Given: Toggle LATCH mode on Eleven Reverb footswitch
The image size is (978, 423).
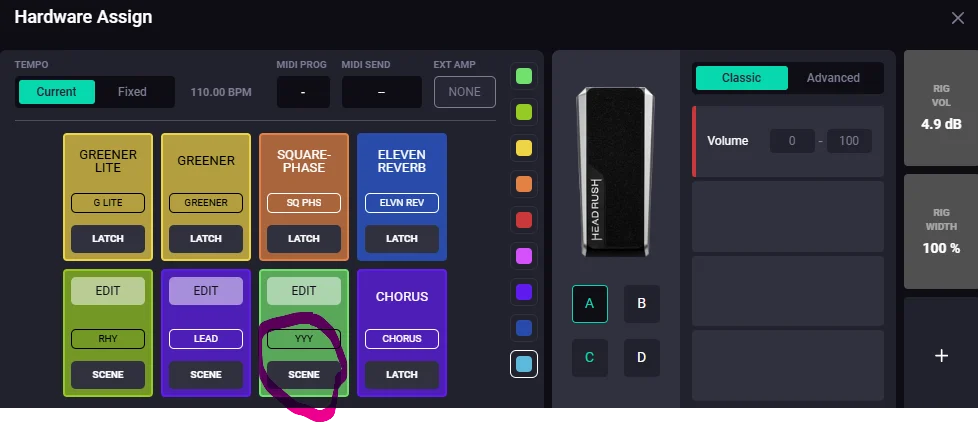Looking at the screenshot, I should (402, 239).
